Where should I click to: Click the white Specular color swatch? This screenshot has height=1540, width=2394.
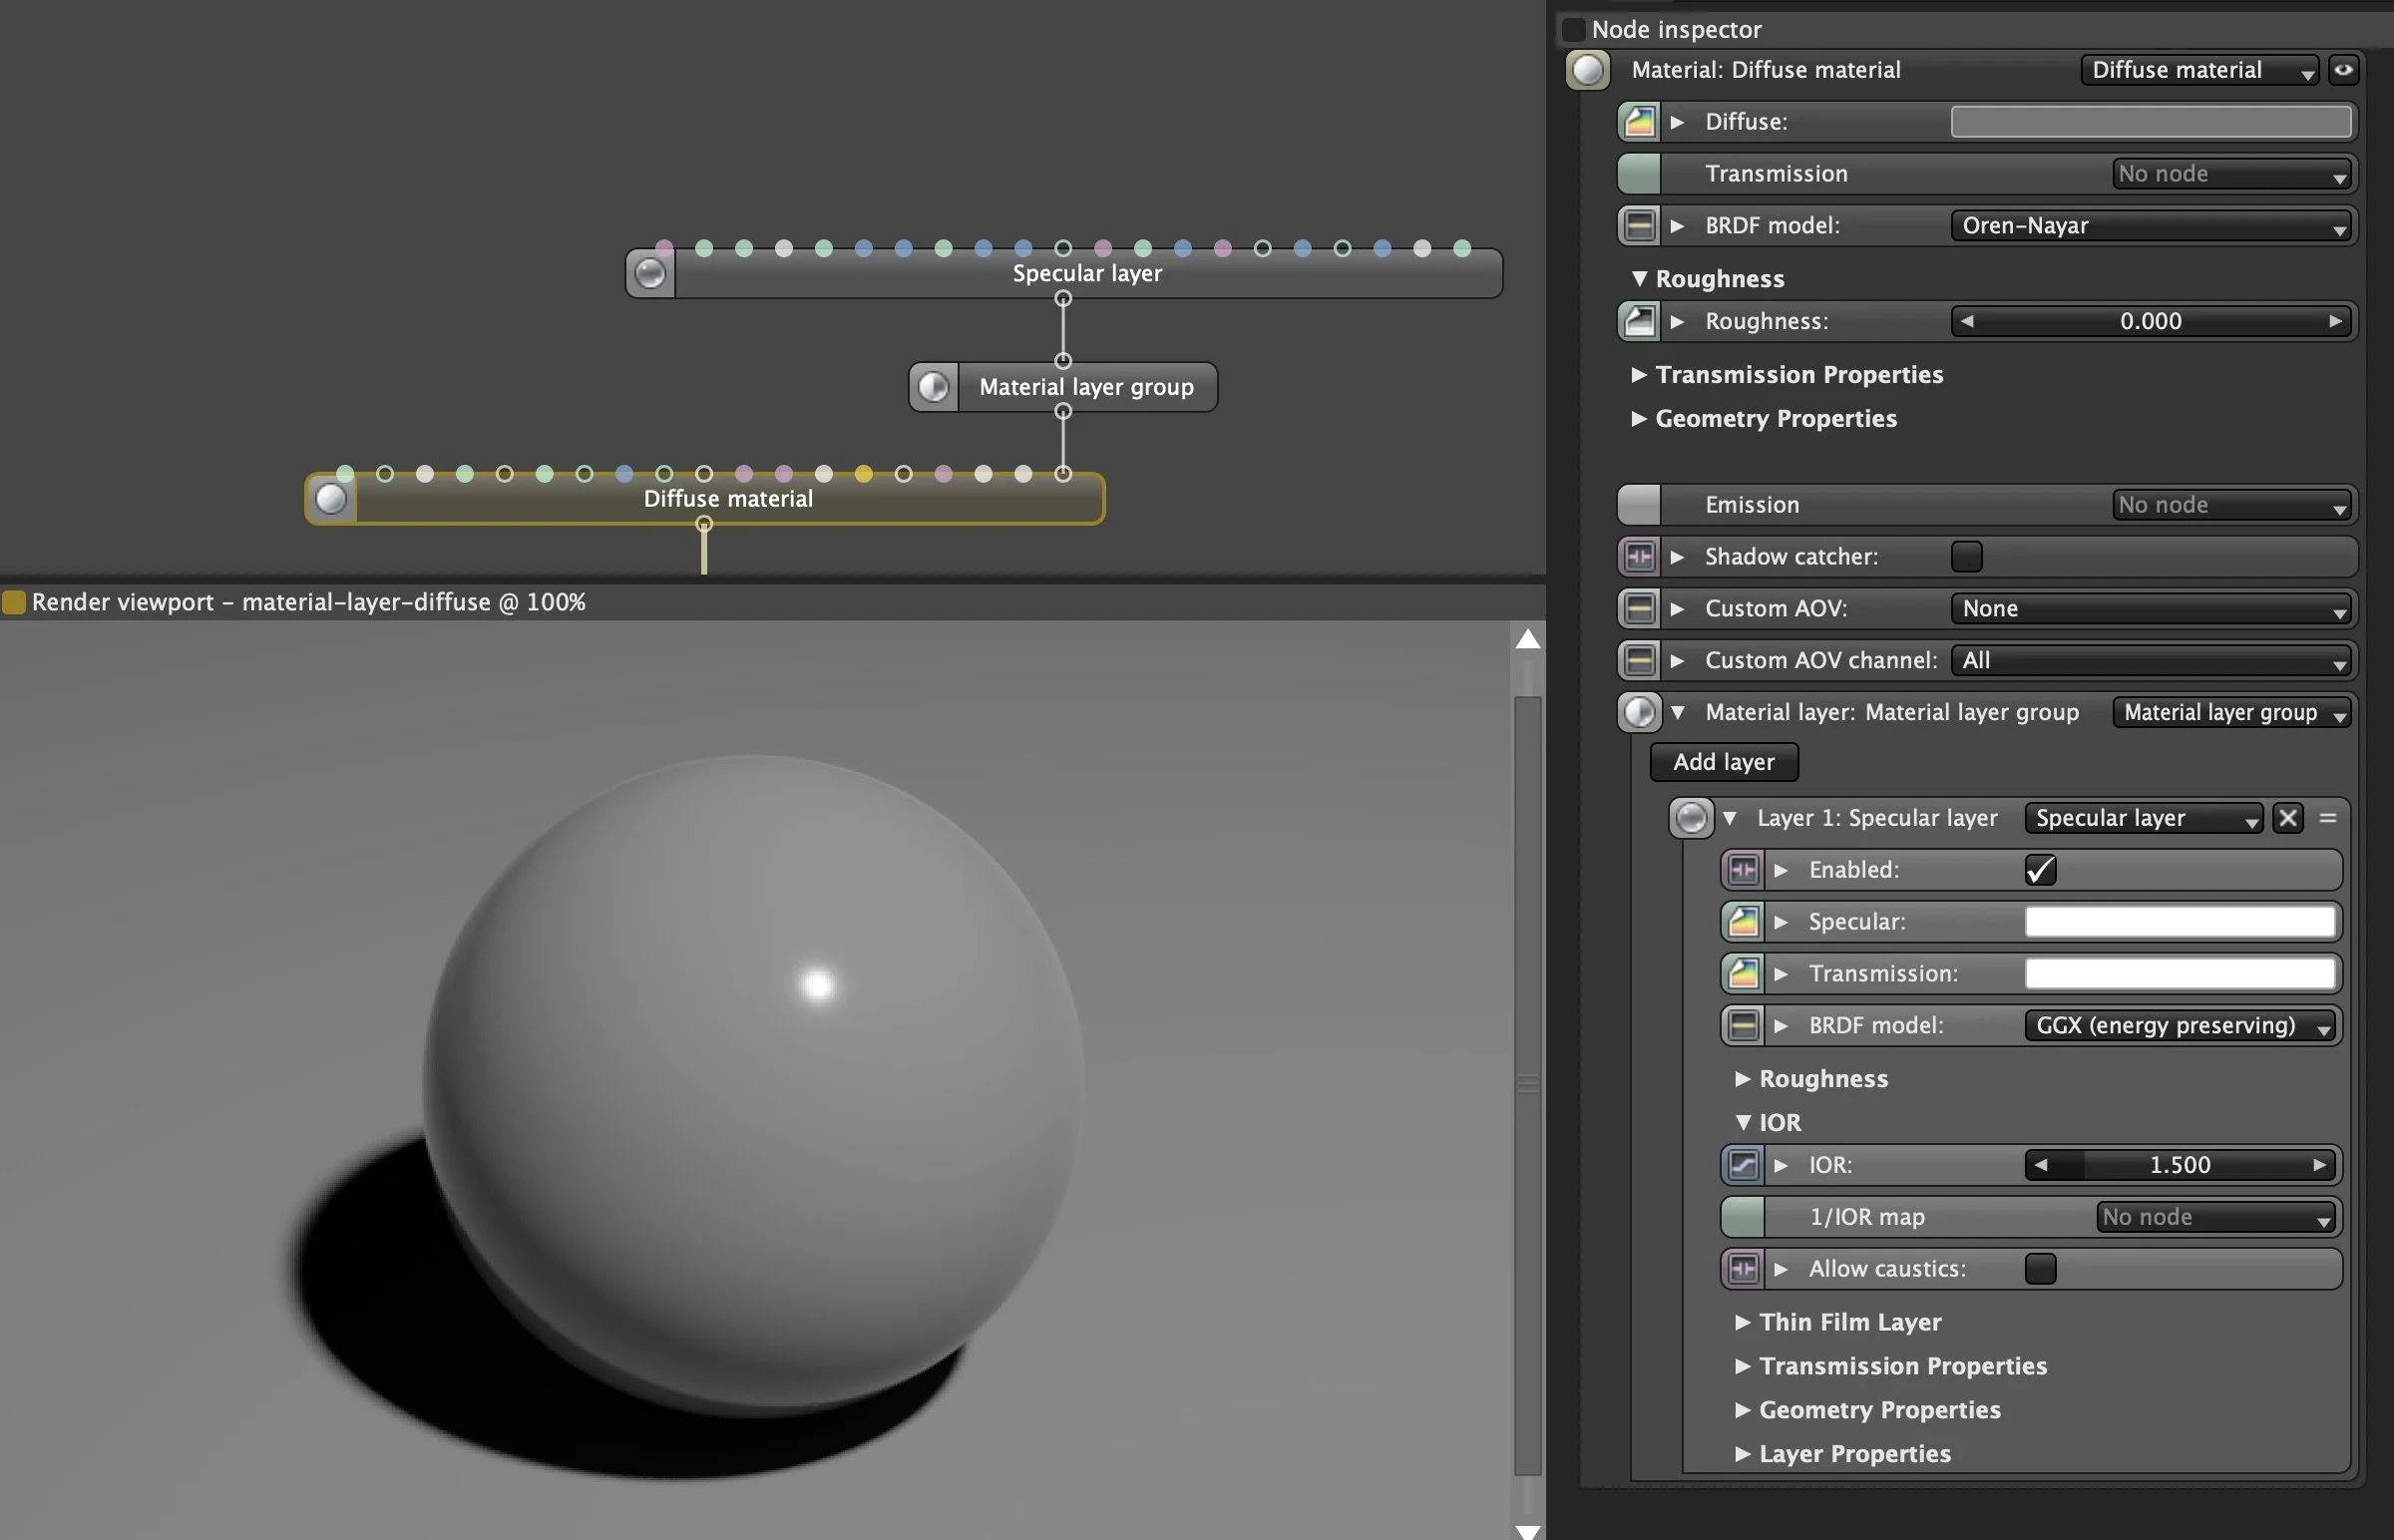coord(2180,922)
